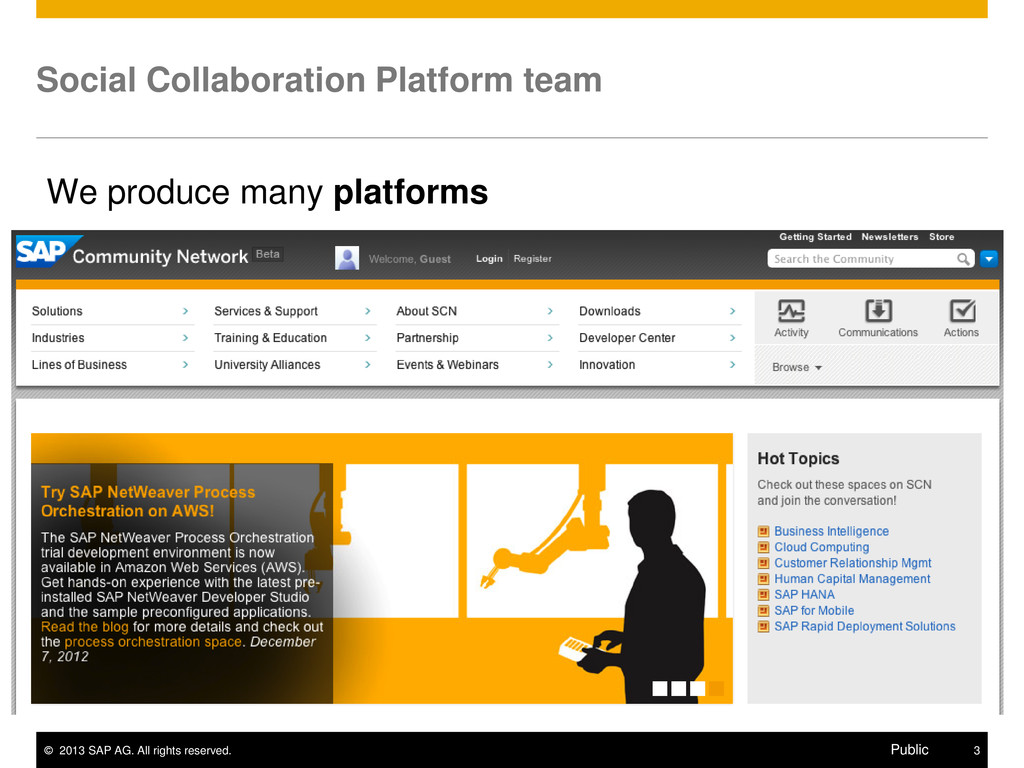Open the Cloud Computing hot topic
This screenshot has width=1024, height=768.
tap(822, 547)
